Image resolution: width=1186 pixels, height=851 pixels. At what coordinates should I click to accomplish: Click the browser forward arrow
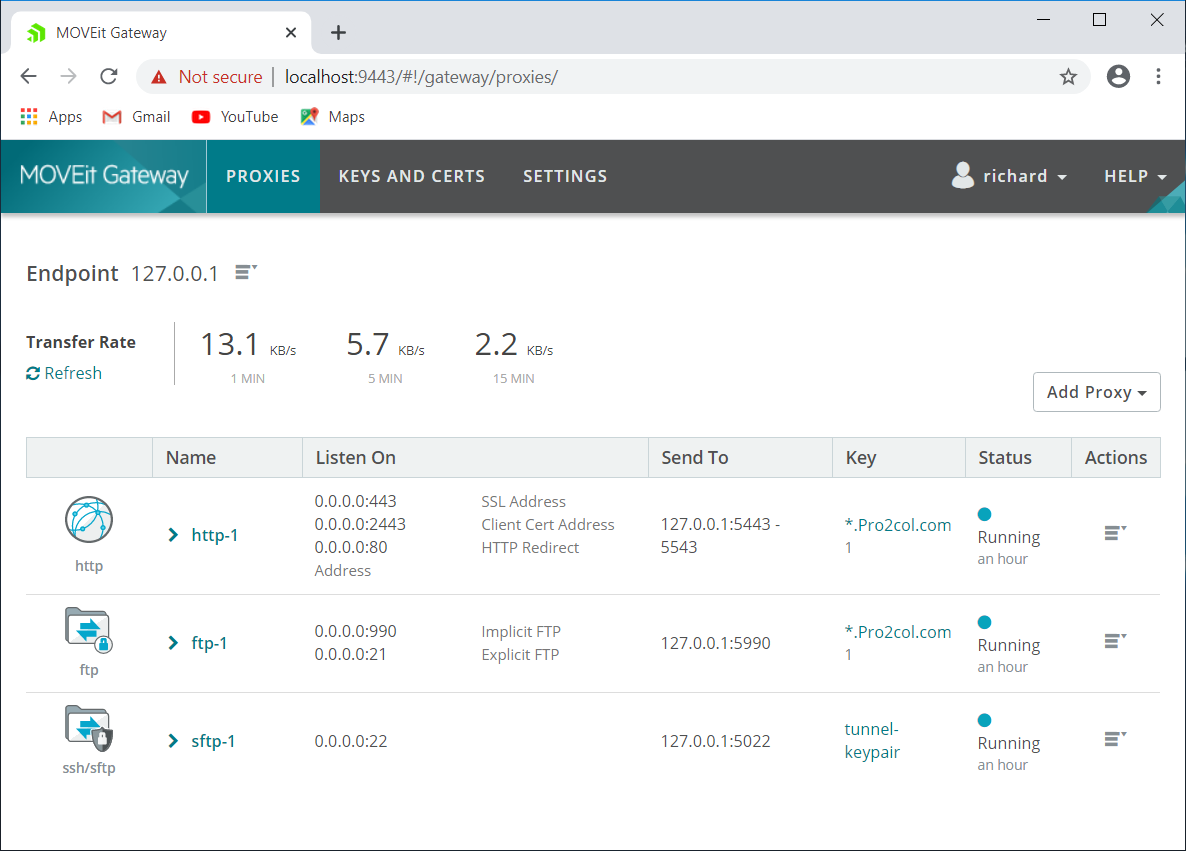[x=69, y=76]
